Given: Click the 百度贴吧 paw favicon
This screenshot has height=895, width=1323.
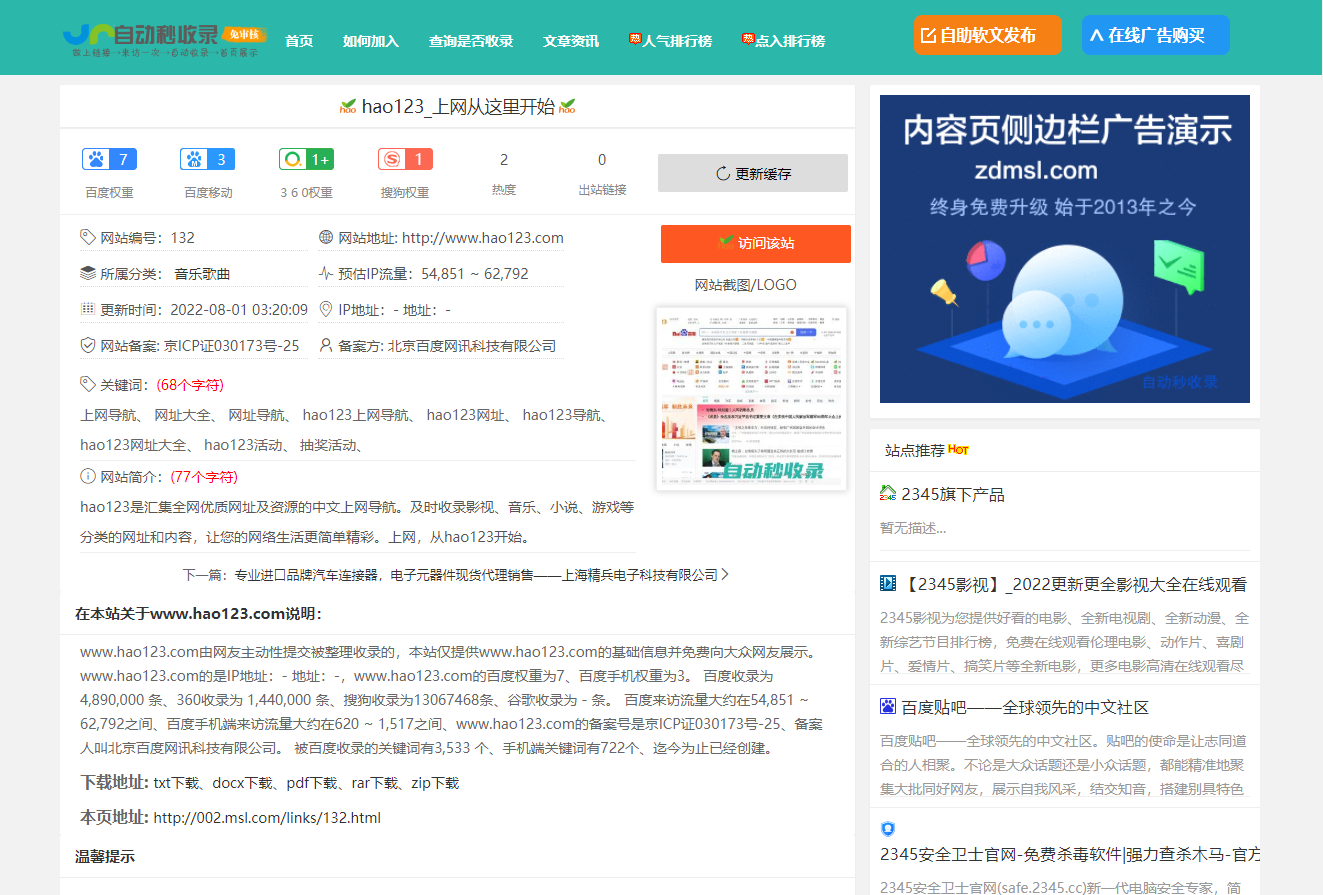Looking at the screenshot, I should pos(888,706).
